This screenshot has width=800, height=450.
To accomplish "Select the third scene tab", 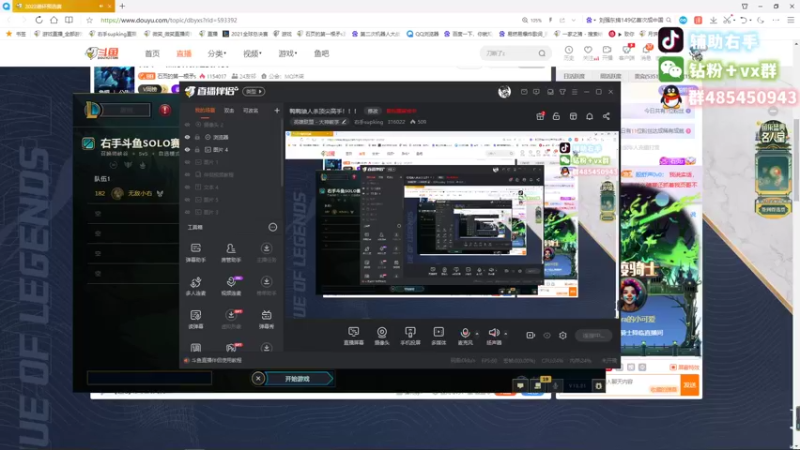I will 251,110.
